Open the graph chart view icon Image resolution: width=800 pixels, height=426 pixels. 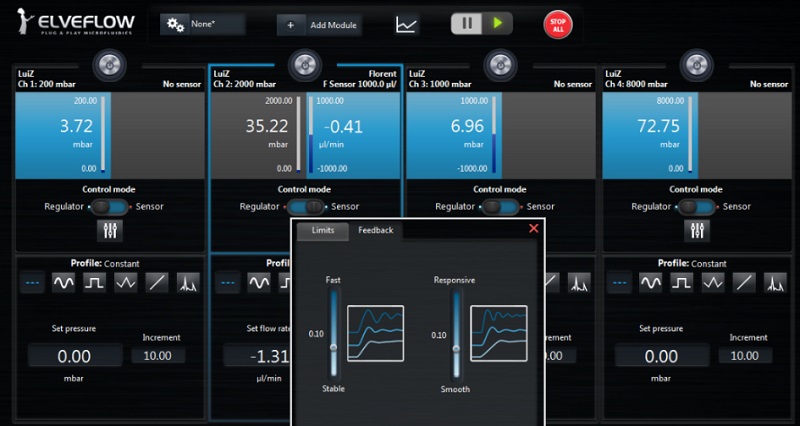click(408, 25)
